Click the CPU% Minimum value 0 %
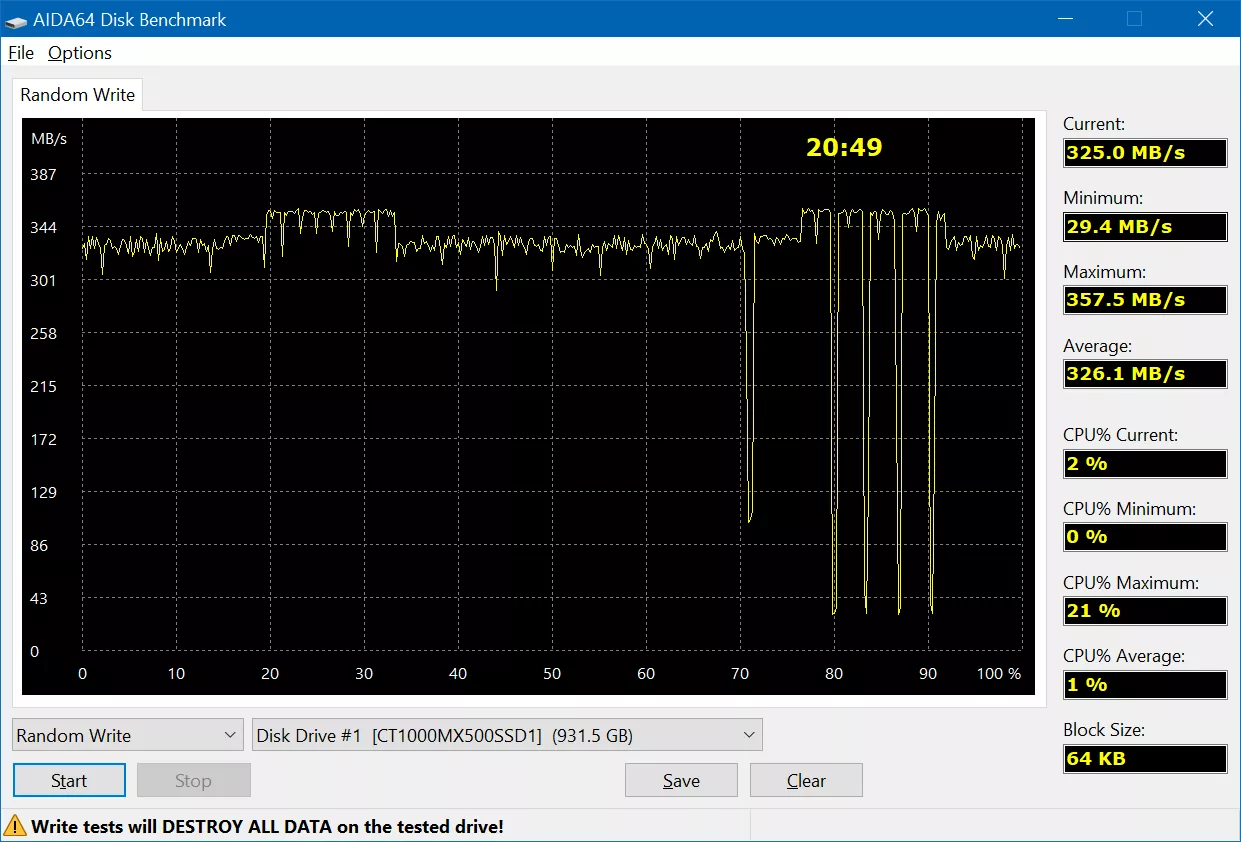 1145,537
